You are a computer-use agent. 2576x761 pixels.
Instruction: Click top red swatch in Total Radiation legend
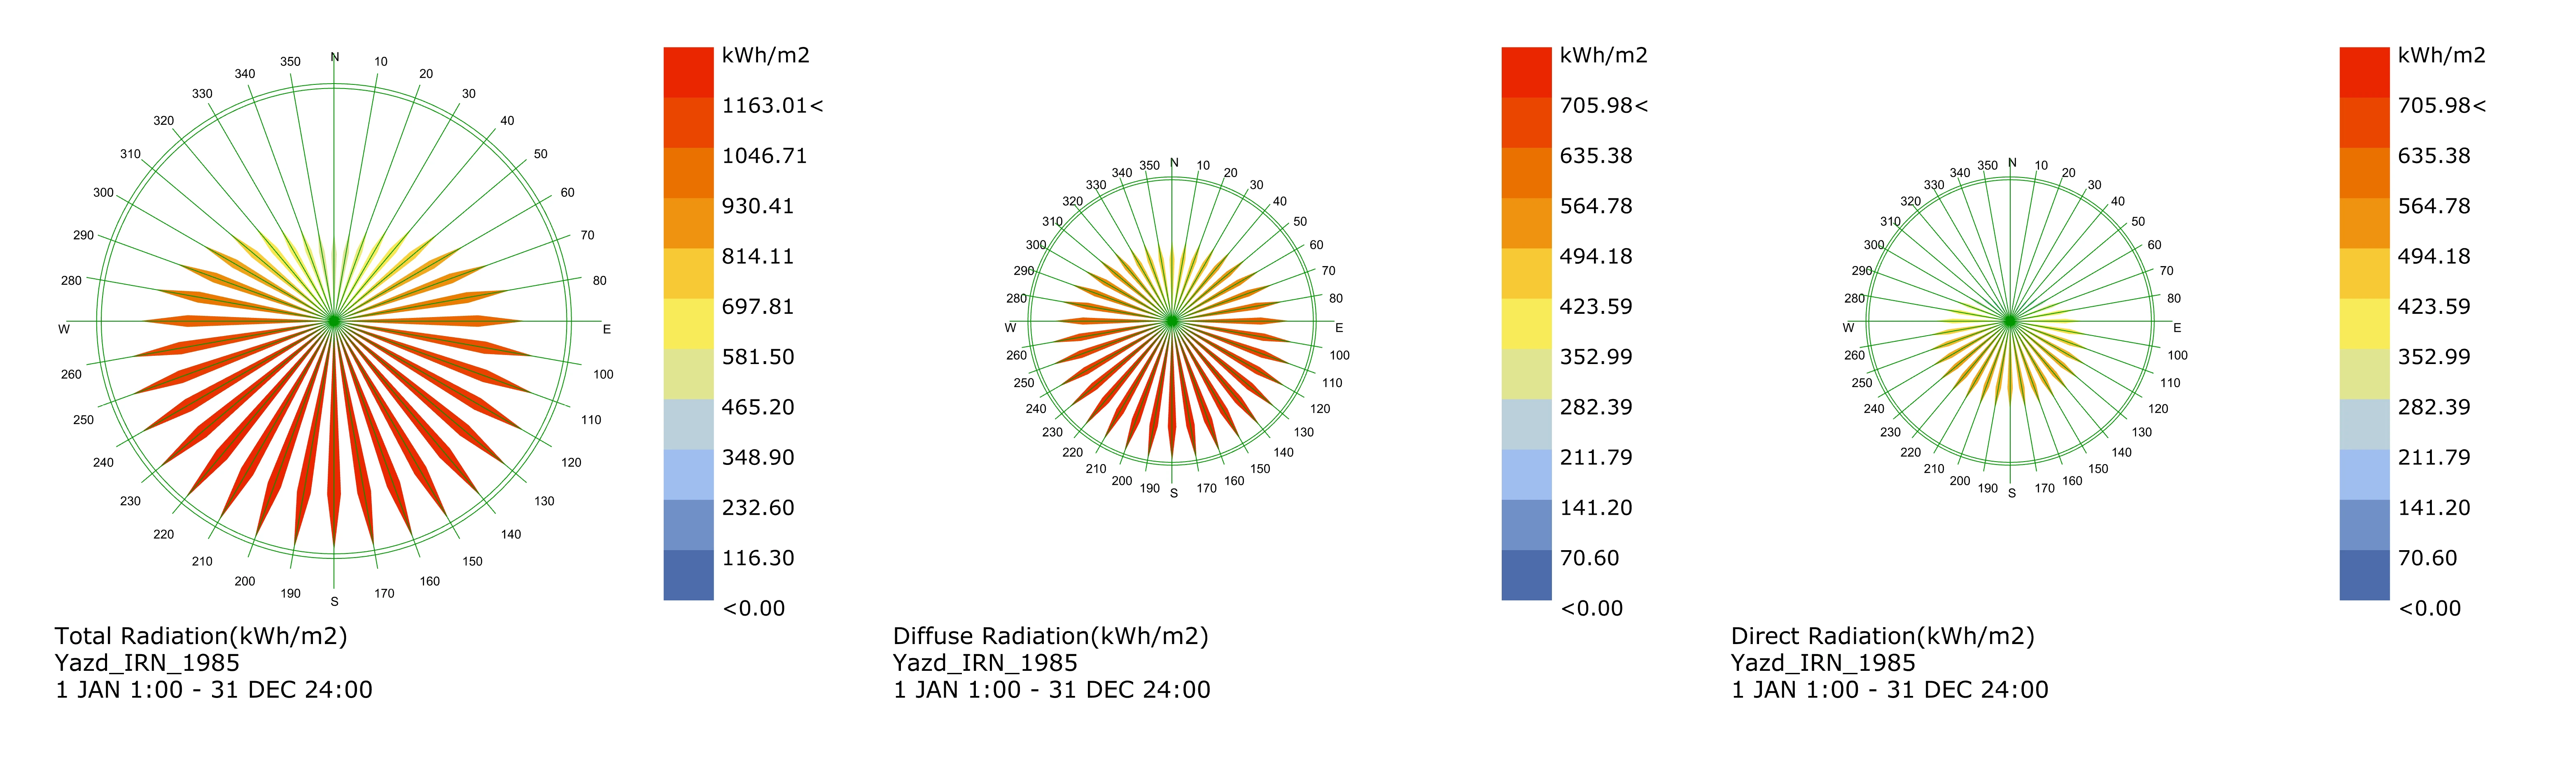click(688, 72)
